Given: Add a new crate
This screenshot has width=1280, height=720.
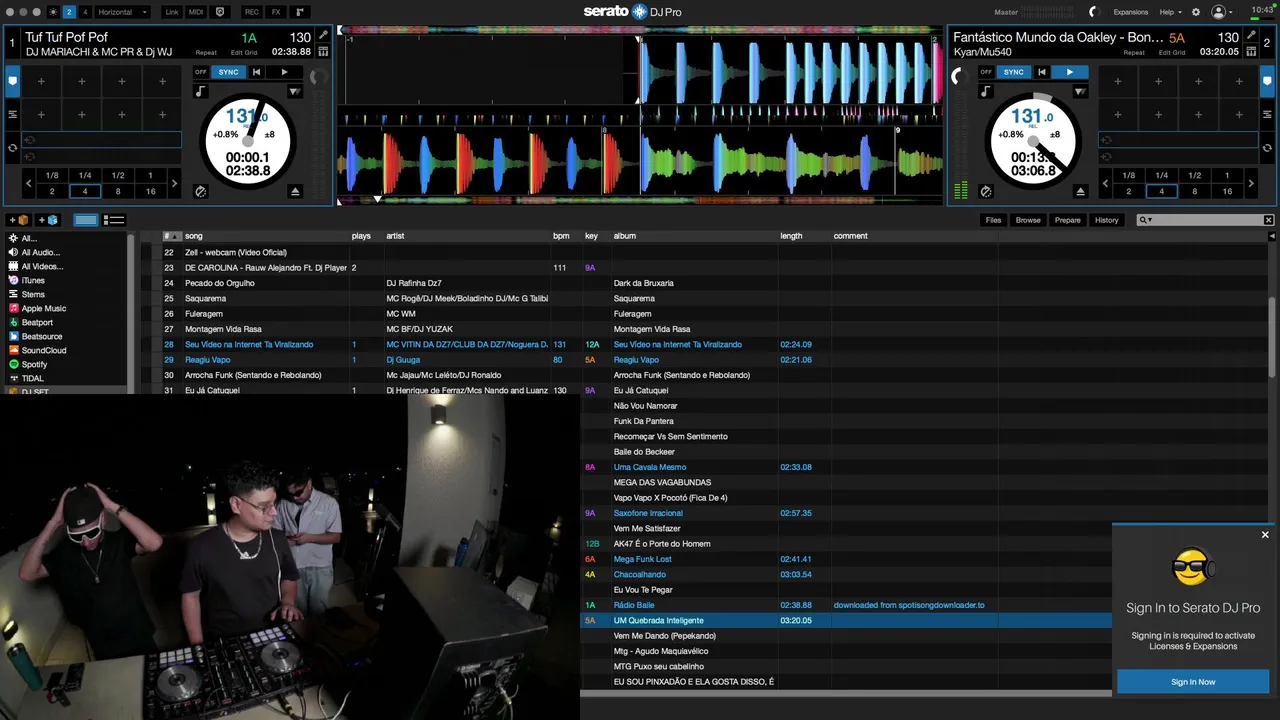Looking at the screenshot, I should (18, 220).
